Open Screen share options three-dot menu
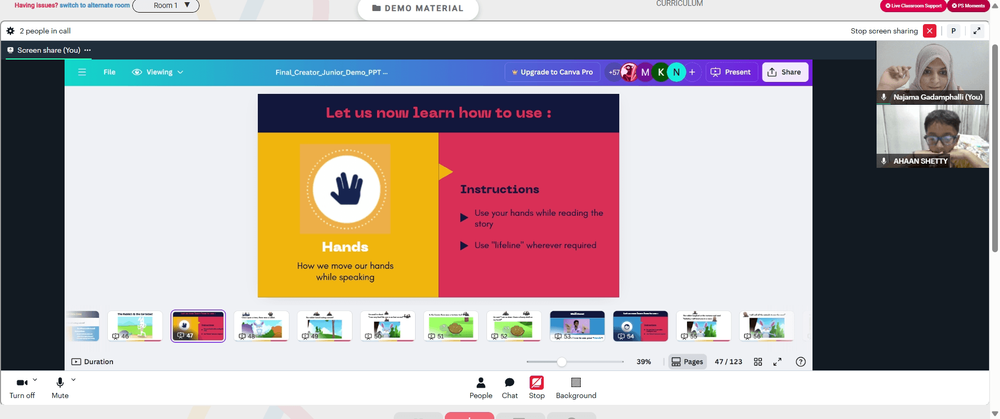 pos(87,50)
